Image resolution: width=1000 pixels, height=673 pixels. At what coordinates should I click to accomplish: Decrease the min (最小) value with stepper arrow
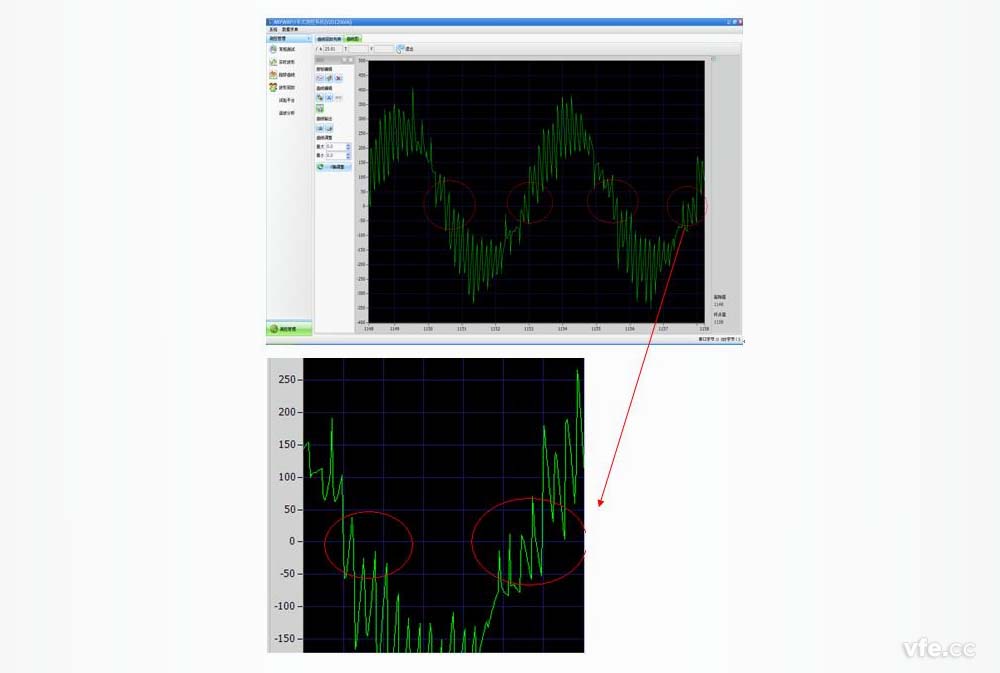coord(348,158)
